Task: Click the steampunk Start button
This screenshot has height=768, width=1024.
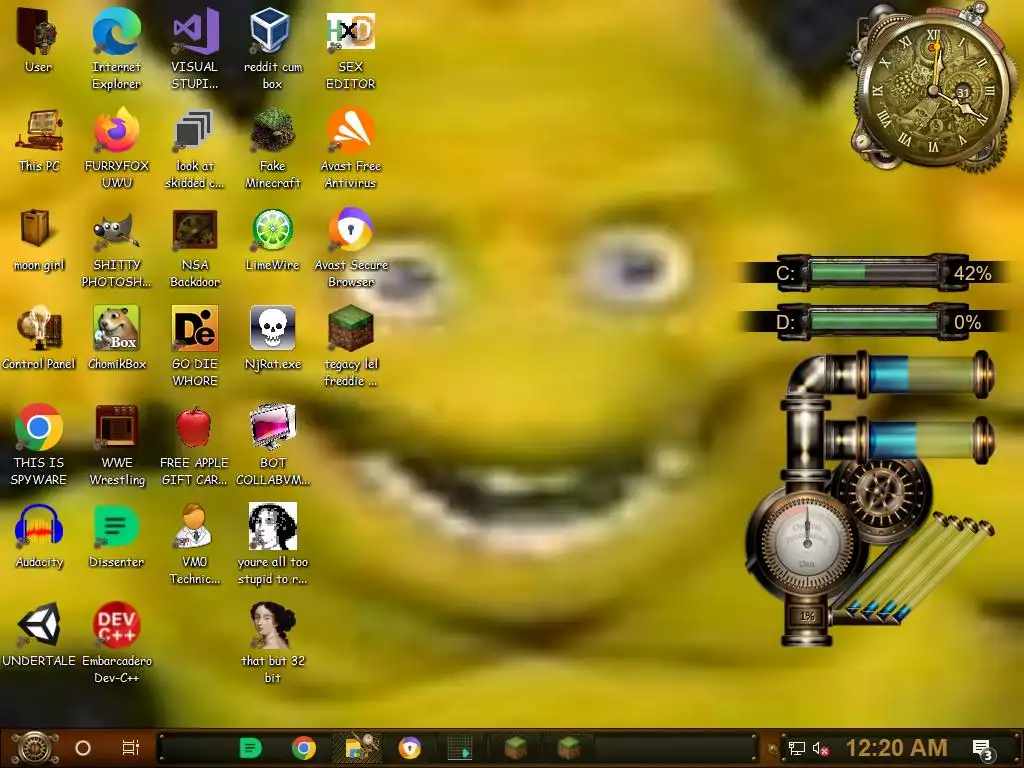Action: point(34,748)
